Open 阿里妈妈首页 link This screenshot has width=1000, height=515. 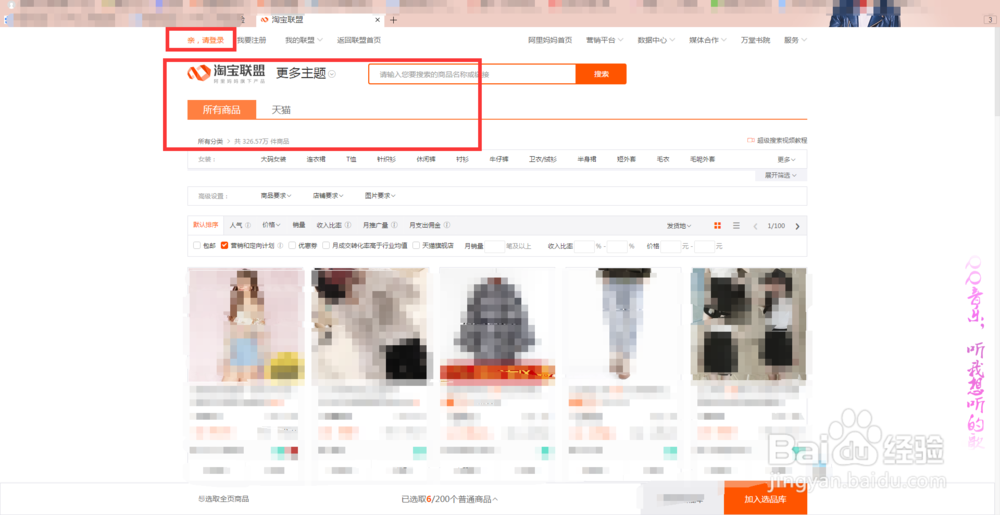point(550,40)
